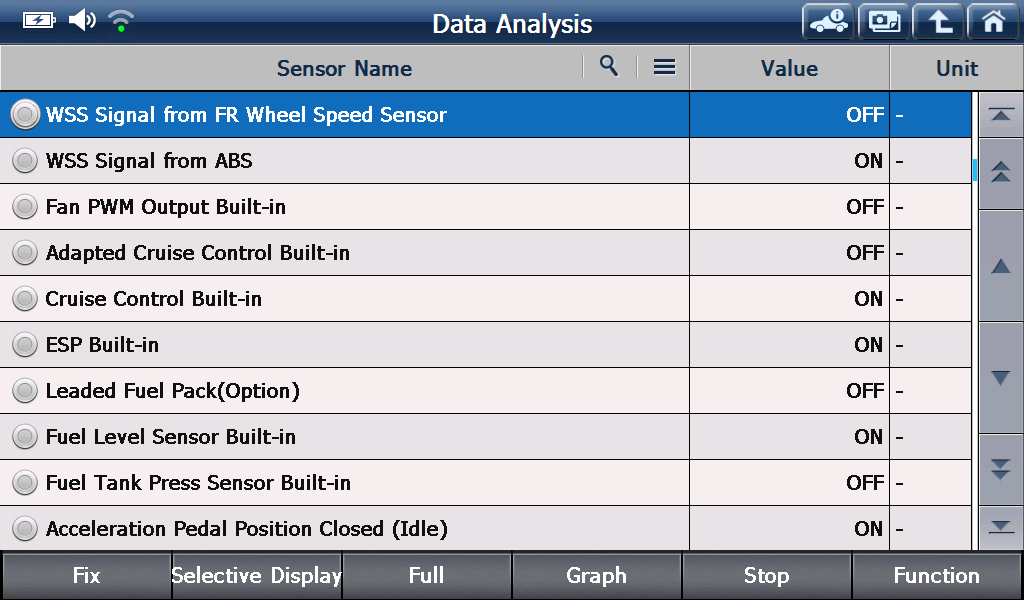The height and width of the screenshot is (600, 1024).
Task: Jump to top of list arrow
Action: [x=1000, y=115]
